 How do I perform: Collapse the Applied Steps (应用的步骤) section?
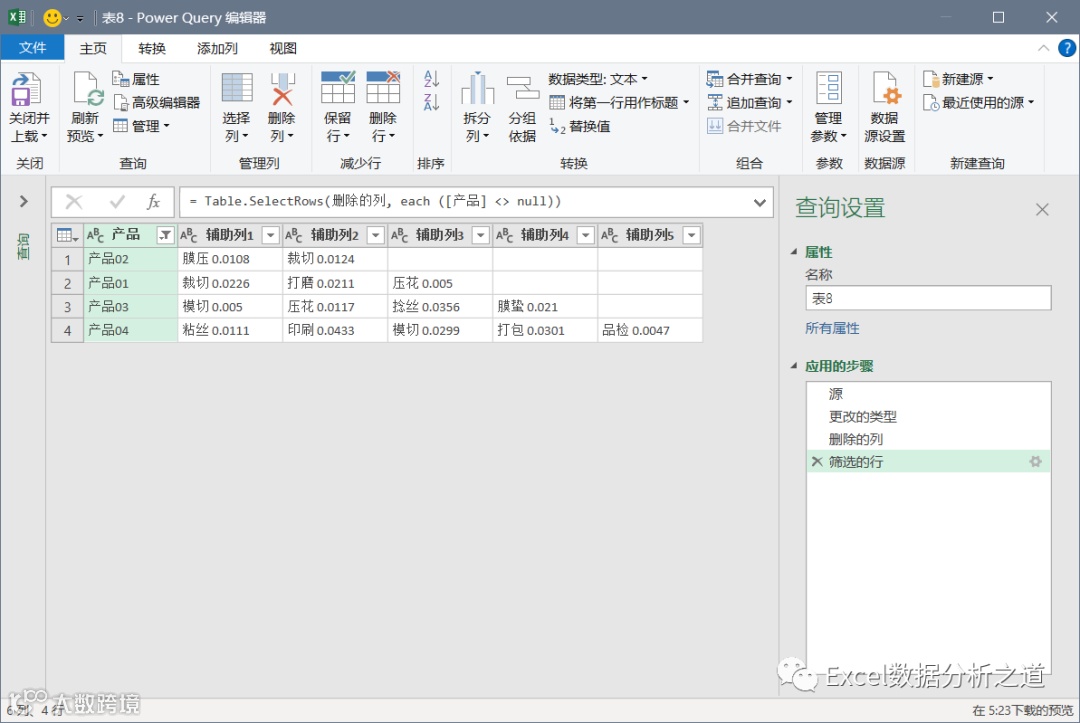coord(793,366)
